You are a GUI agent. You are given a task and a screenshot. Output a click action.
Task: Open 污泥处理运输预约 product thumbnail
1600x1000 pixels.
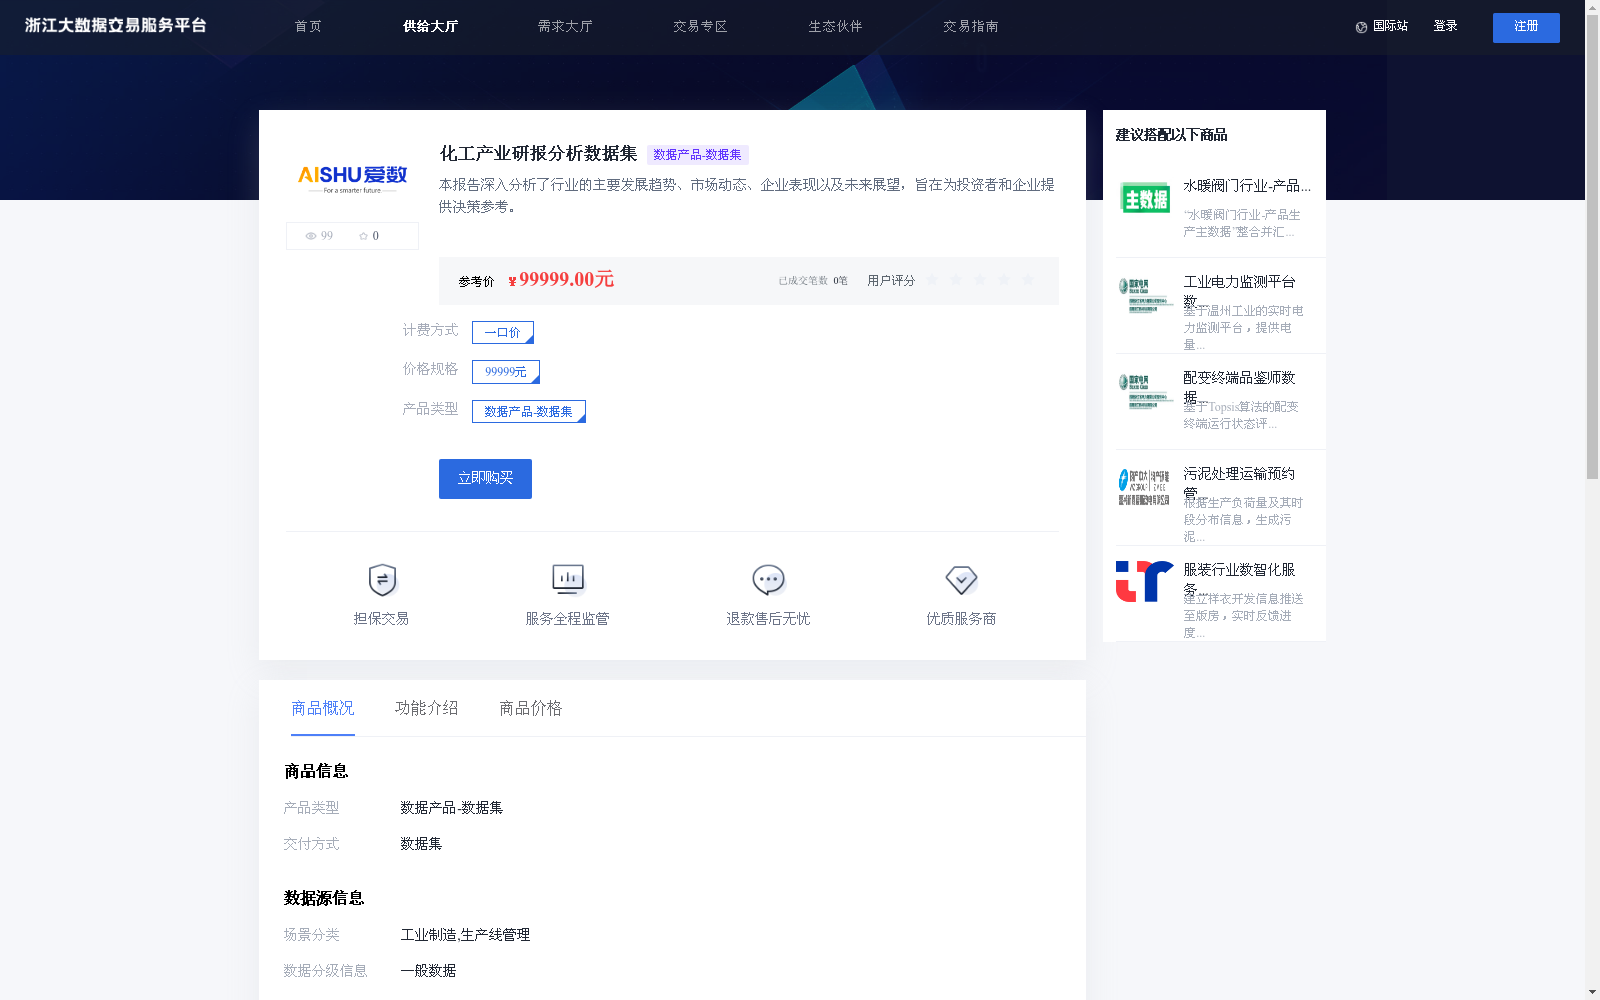tap(1145, 487)
